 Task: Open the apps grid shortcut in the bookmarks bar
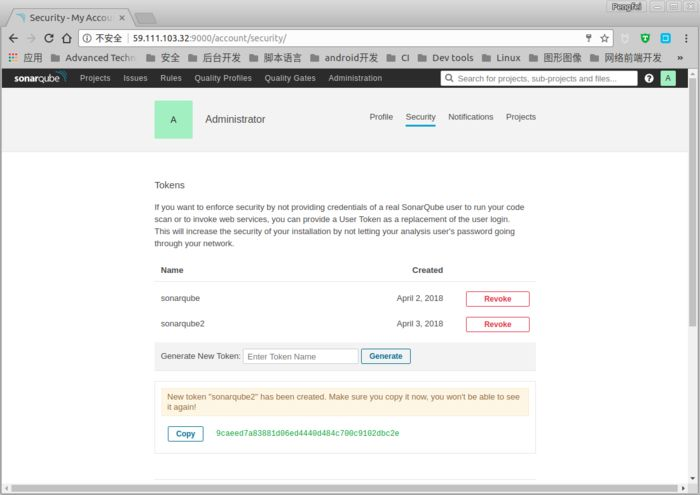[13, 58]
